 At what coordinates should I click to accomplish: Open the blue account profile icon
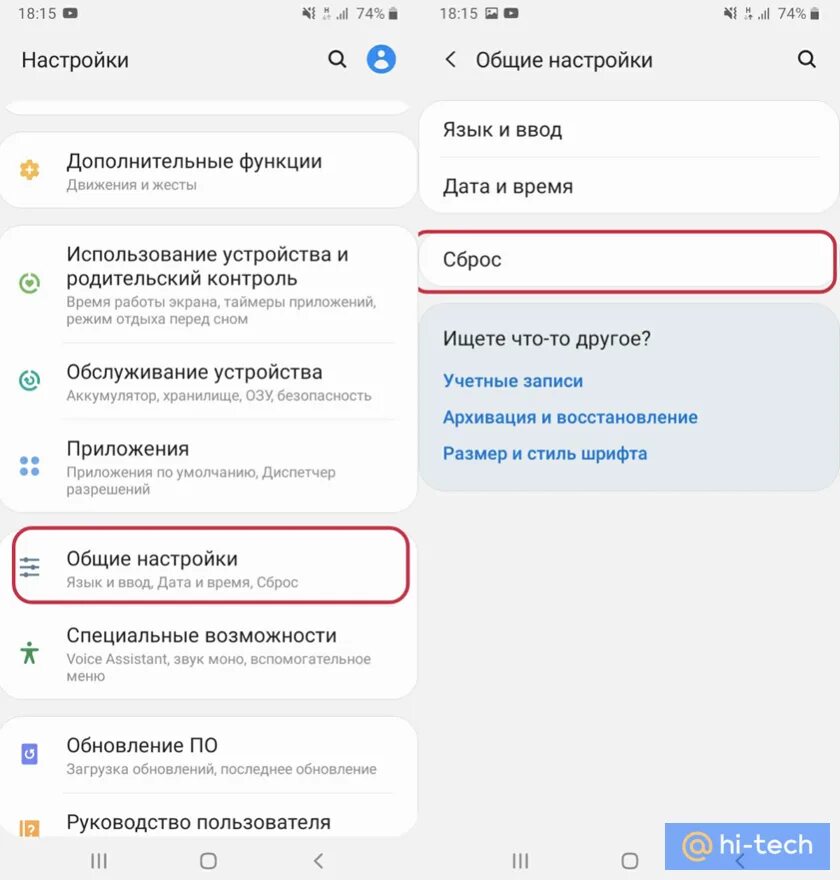point(381,59)
